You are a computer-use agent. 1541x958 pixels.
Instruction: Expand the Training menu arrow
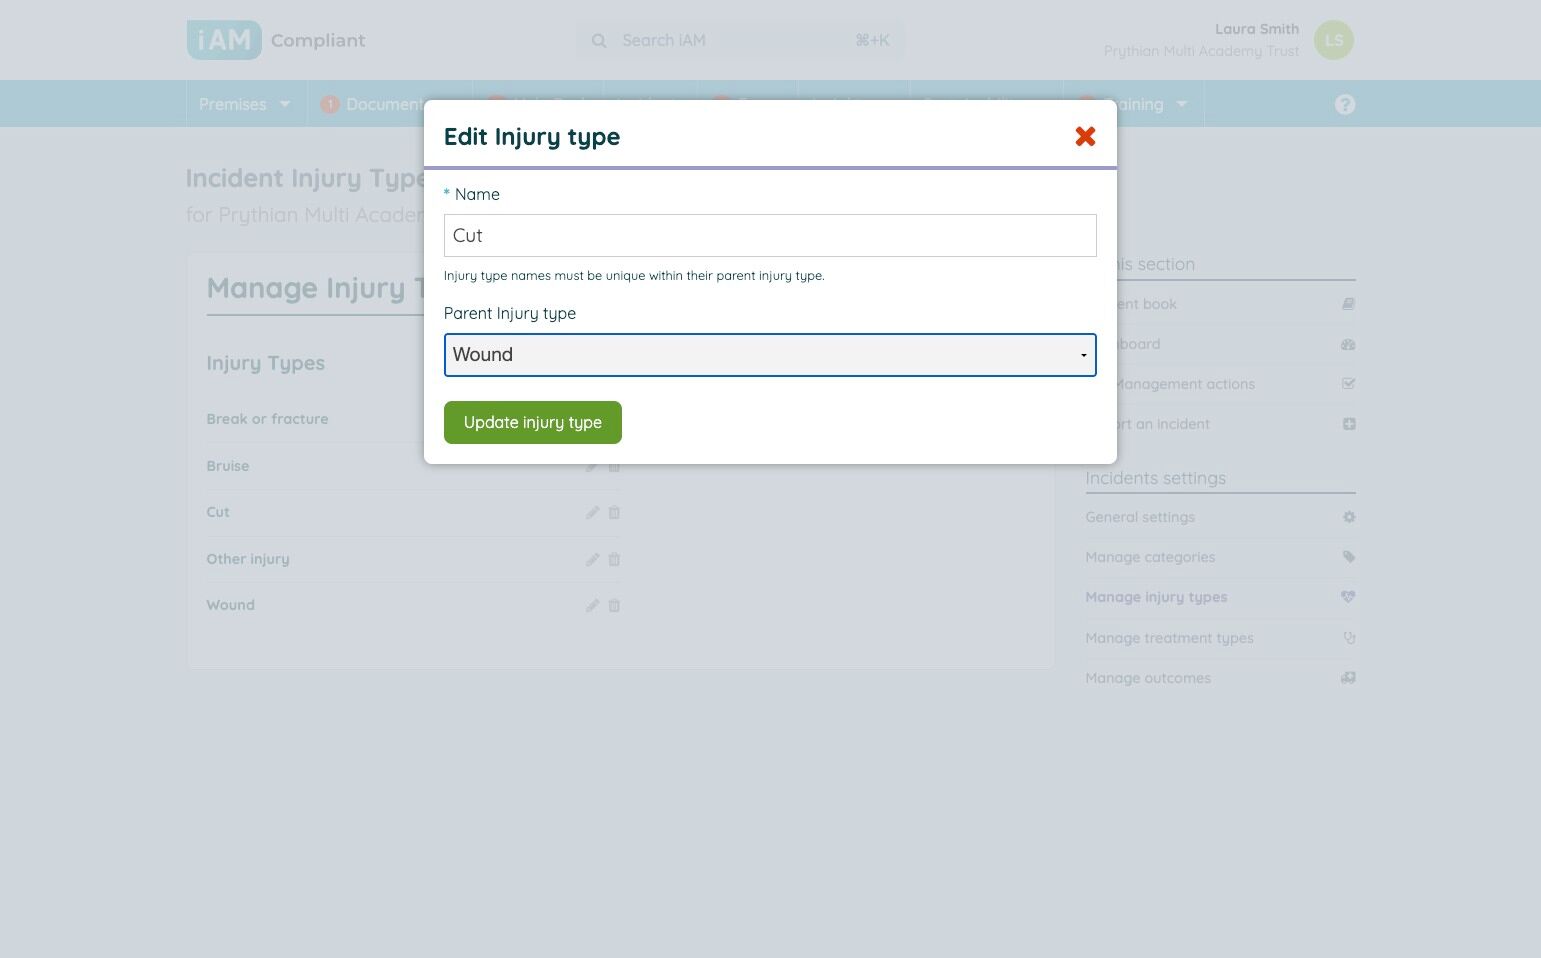(1182, 104)
